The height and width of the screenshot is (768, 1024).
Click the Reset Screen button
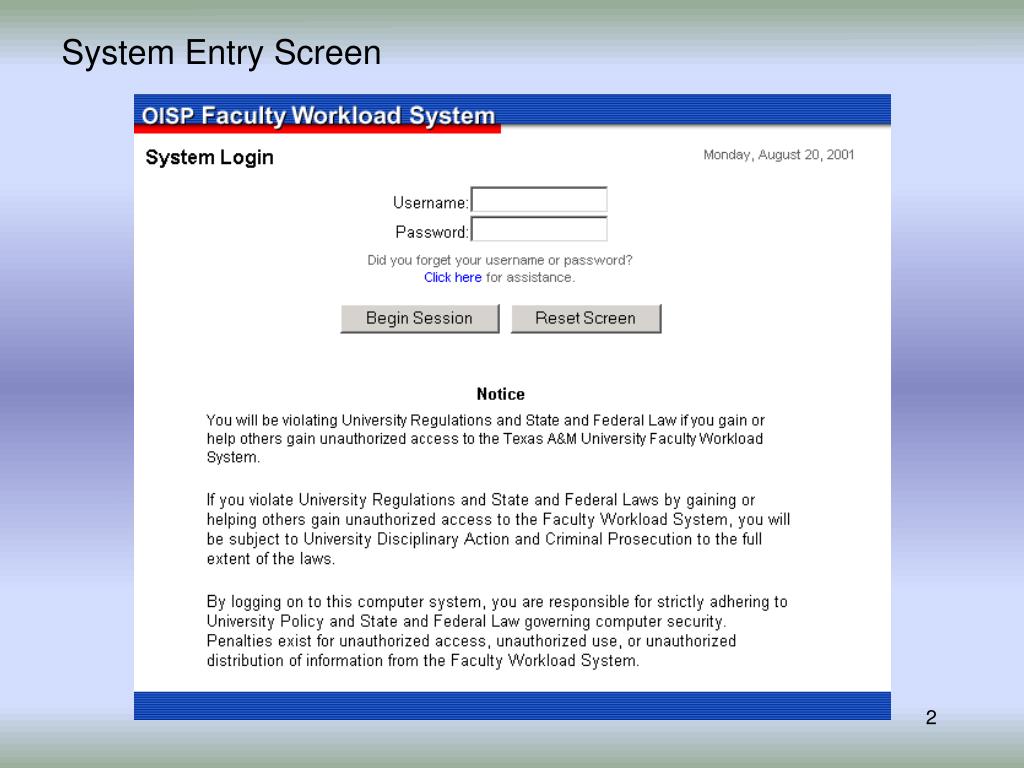586,319
